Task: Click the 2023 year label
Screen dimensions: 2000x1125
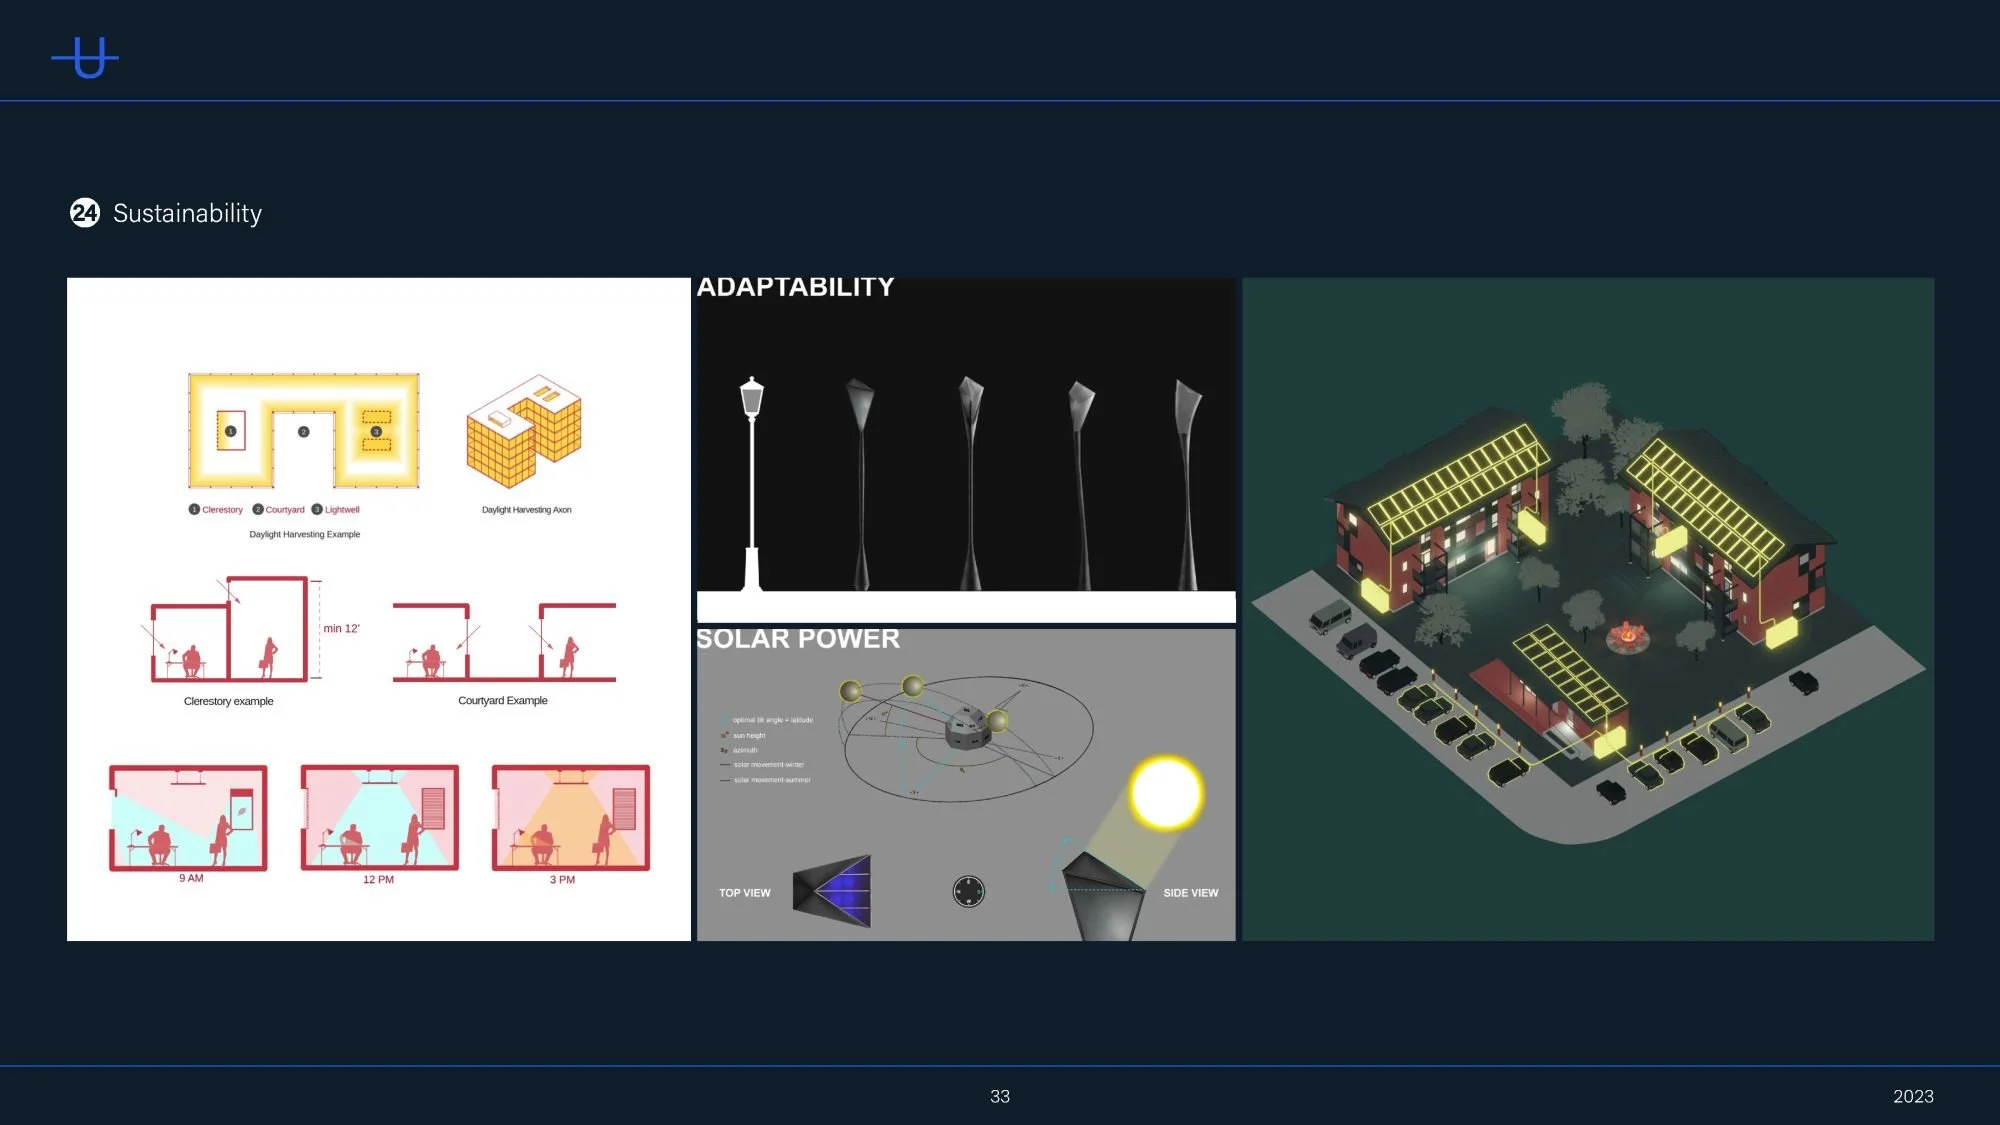Action: click(1912, 1096)
